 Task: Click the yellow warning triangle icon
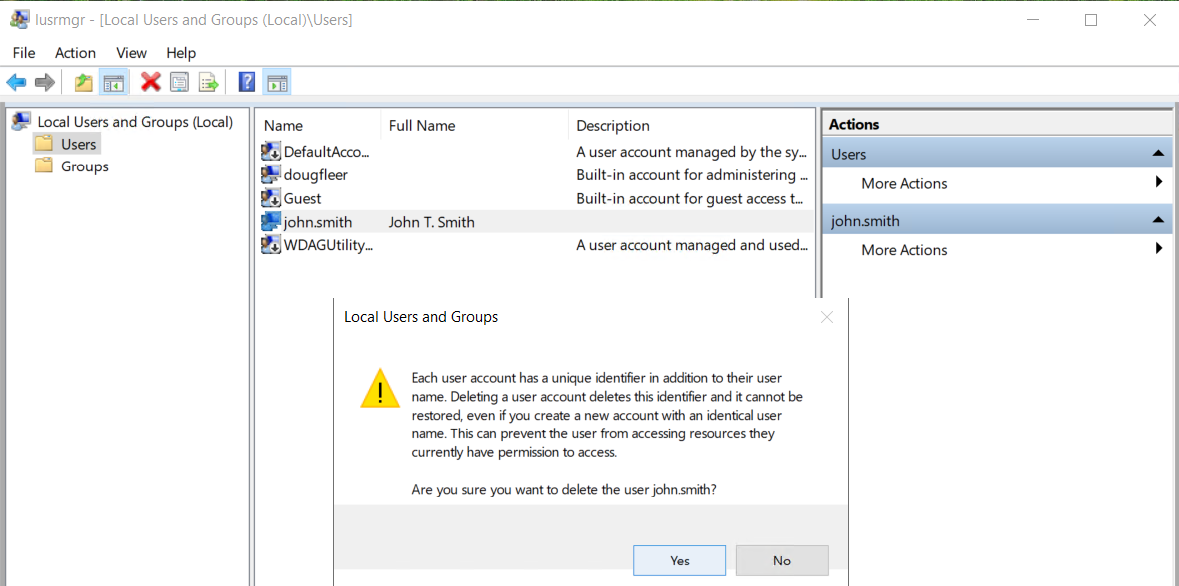[380, 389]
